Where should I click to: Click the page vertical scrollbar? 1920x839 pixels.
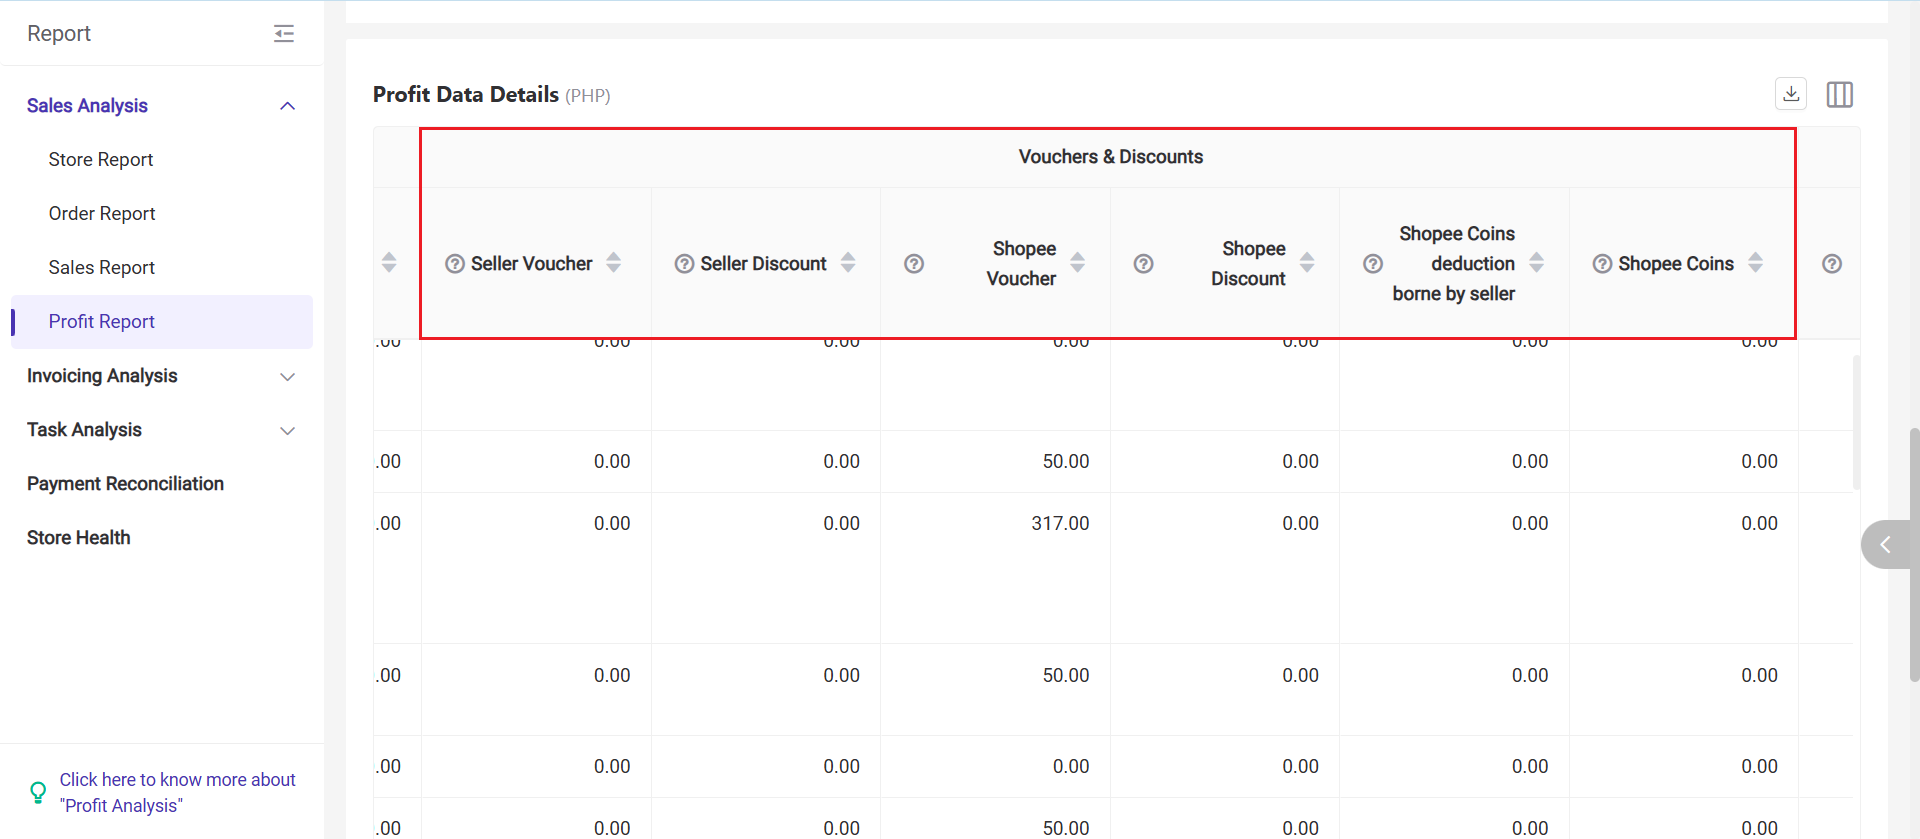coord(1914,555)
